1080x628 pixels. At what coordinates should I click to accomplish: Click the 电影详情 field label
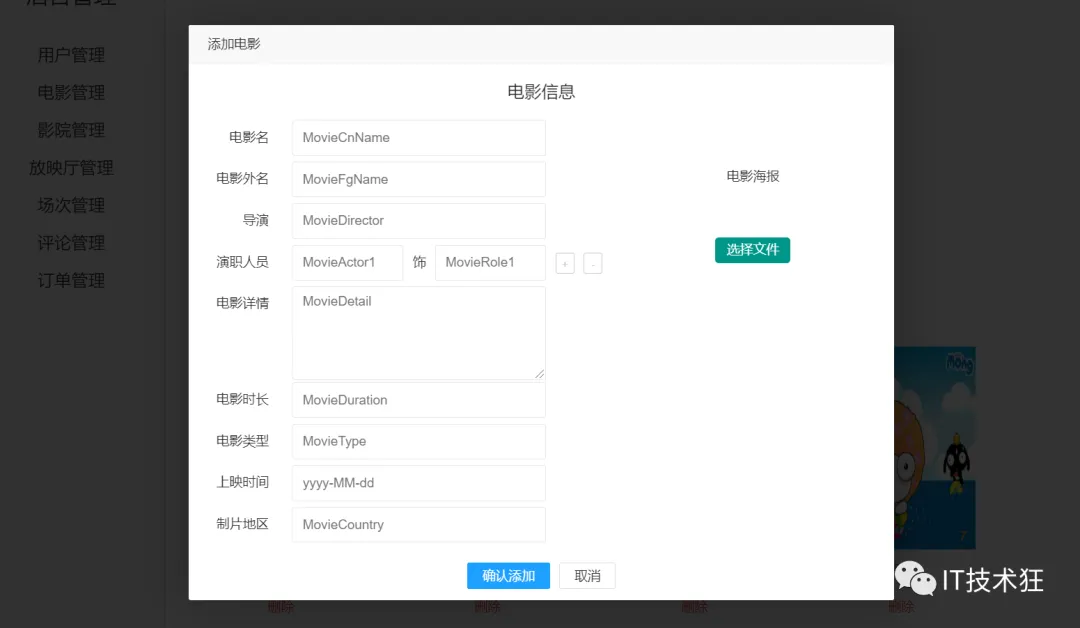242,303
